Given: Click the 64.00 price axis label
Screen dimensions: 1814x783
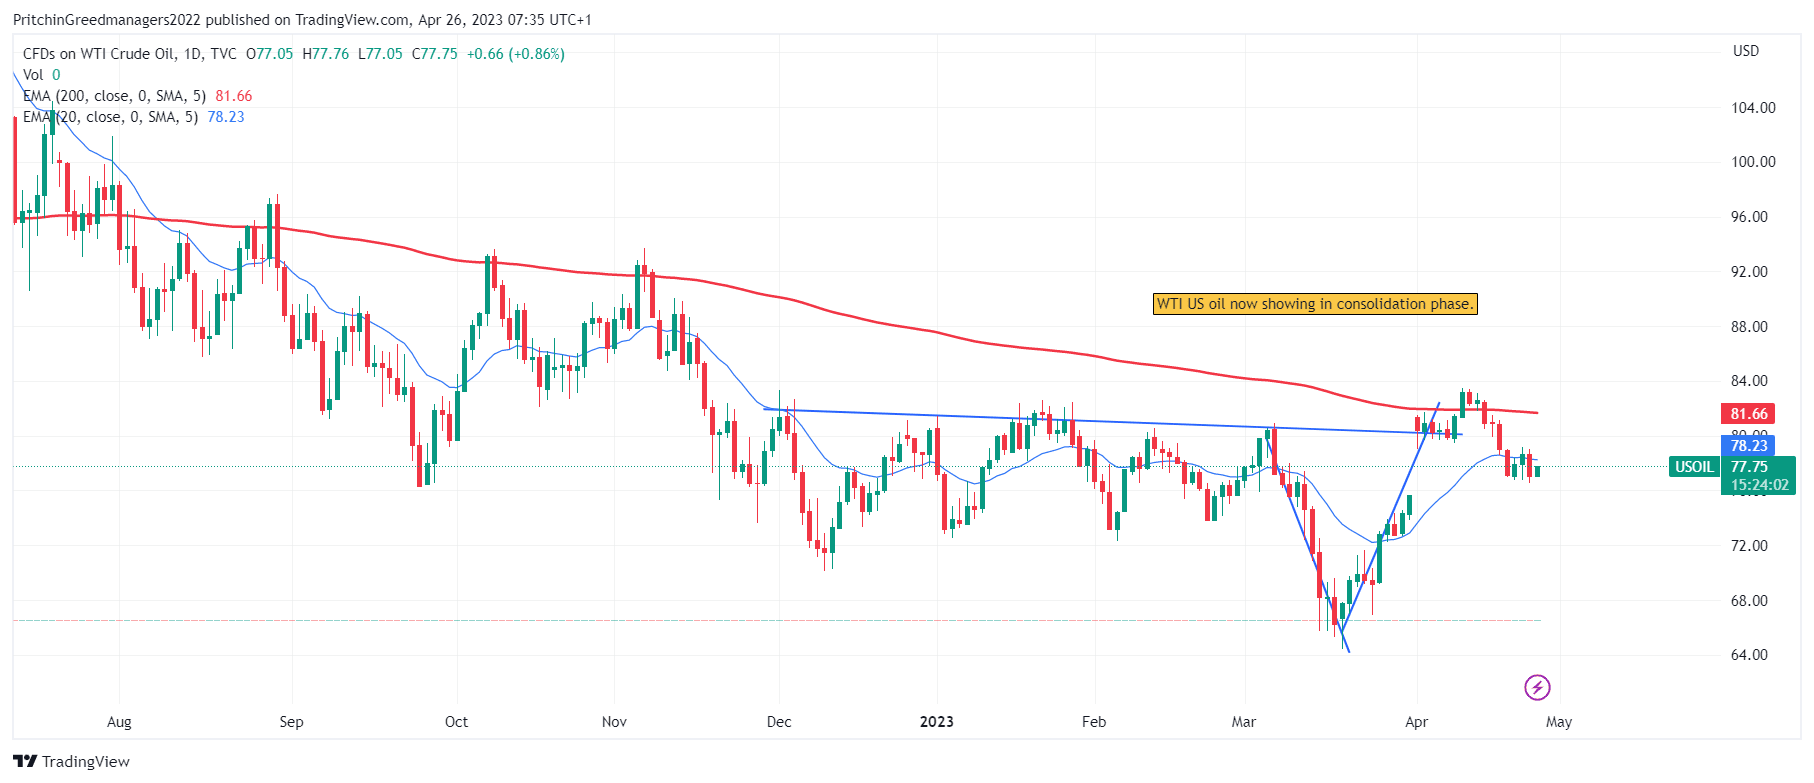Looking at the screenshot, I should [1749, 655].
